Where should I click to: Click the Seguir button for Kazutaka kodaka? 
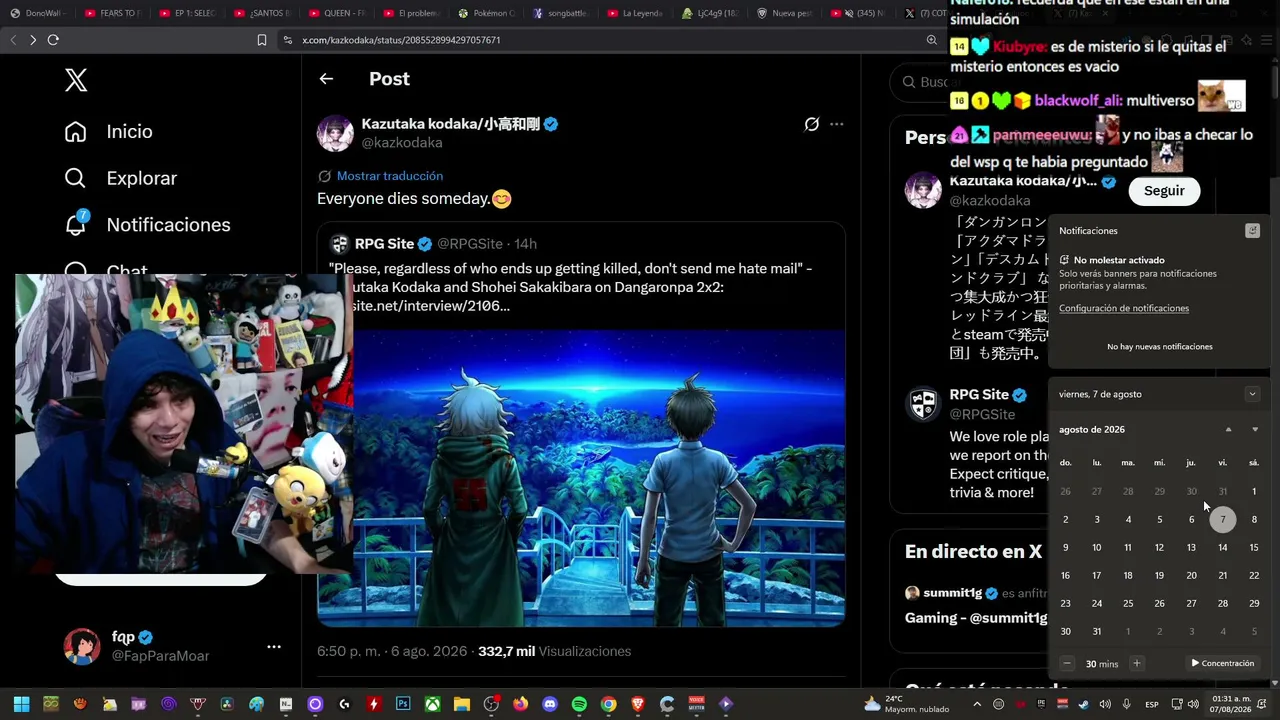1164,191
